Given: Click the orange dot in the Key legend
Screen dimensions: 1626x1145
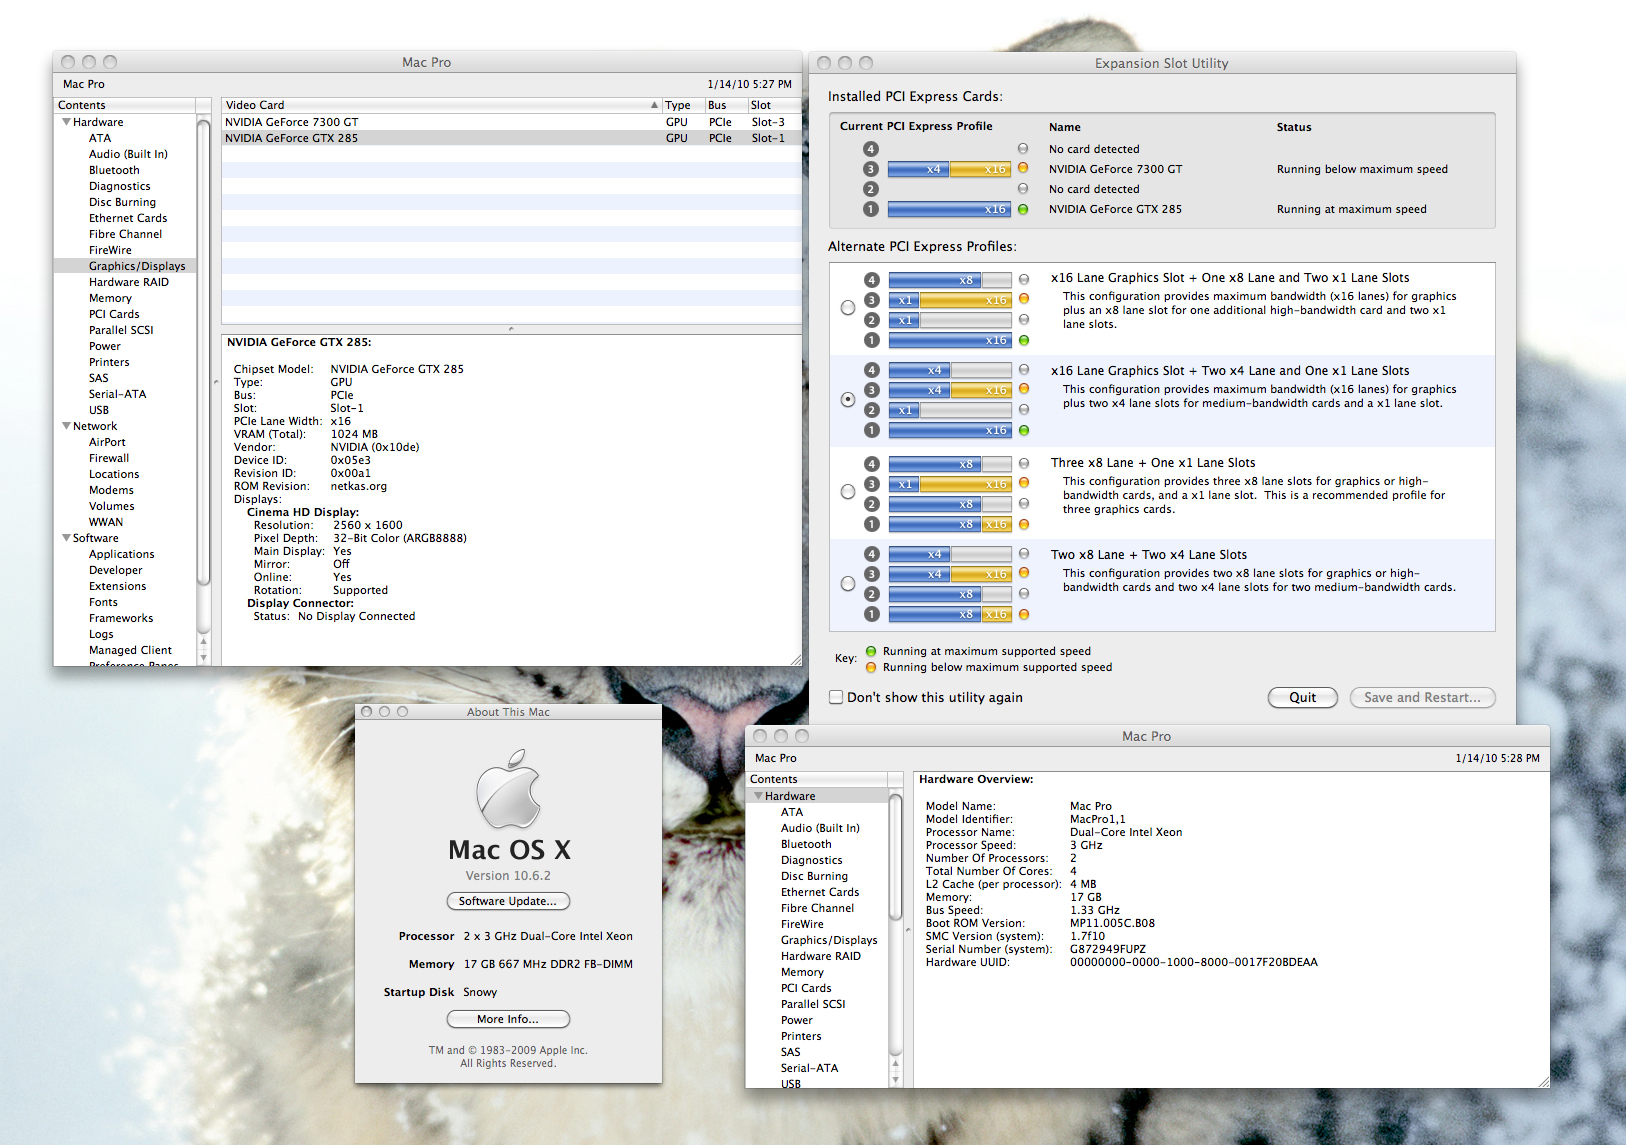Looking at the screenshot, I should tap(871, 667).
